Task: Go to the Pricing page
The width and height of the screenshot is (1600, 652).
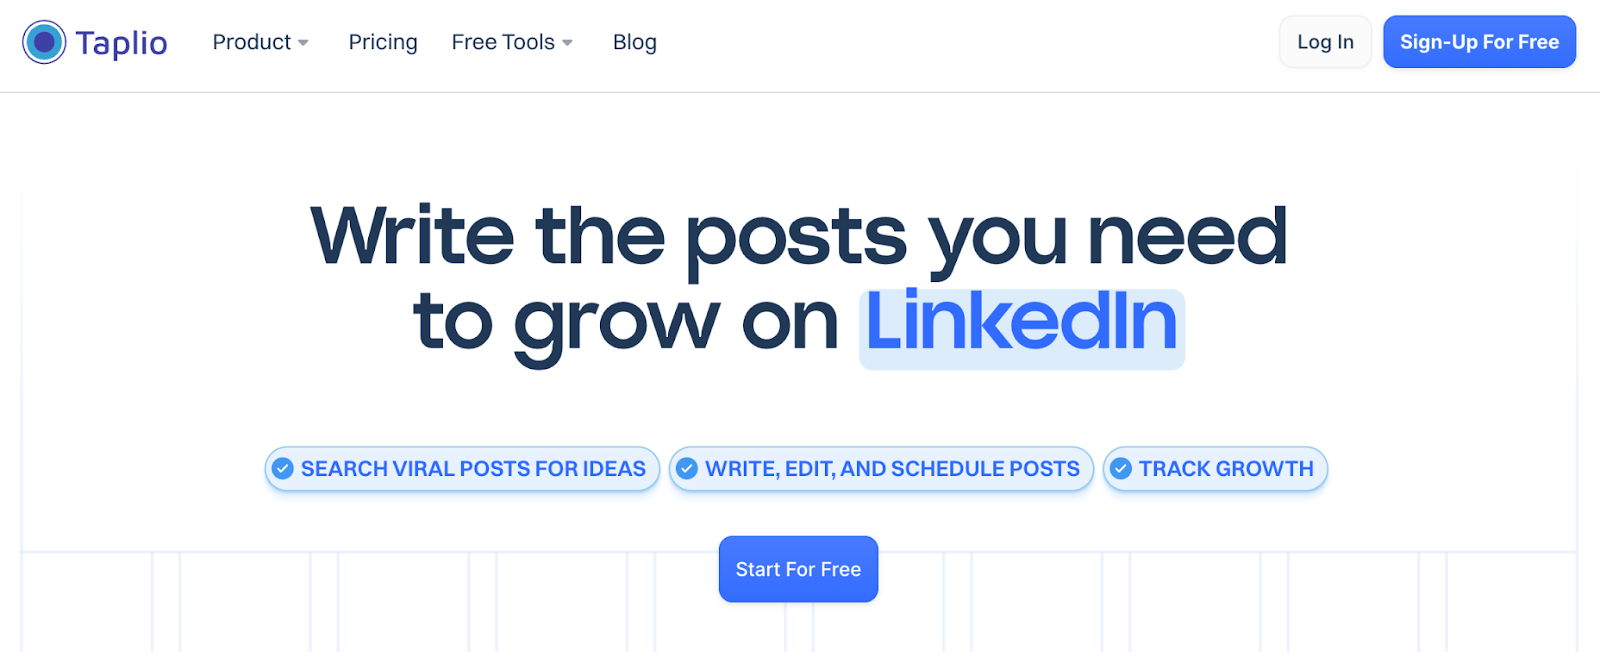Action: click(x=383, y=42)
